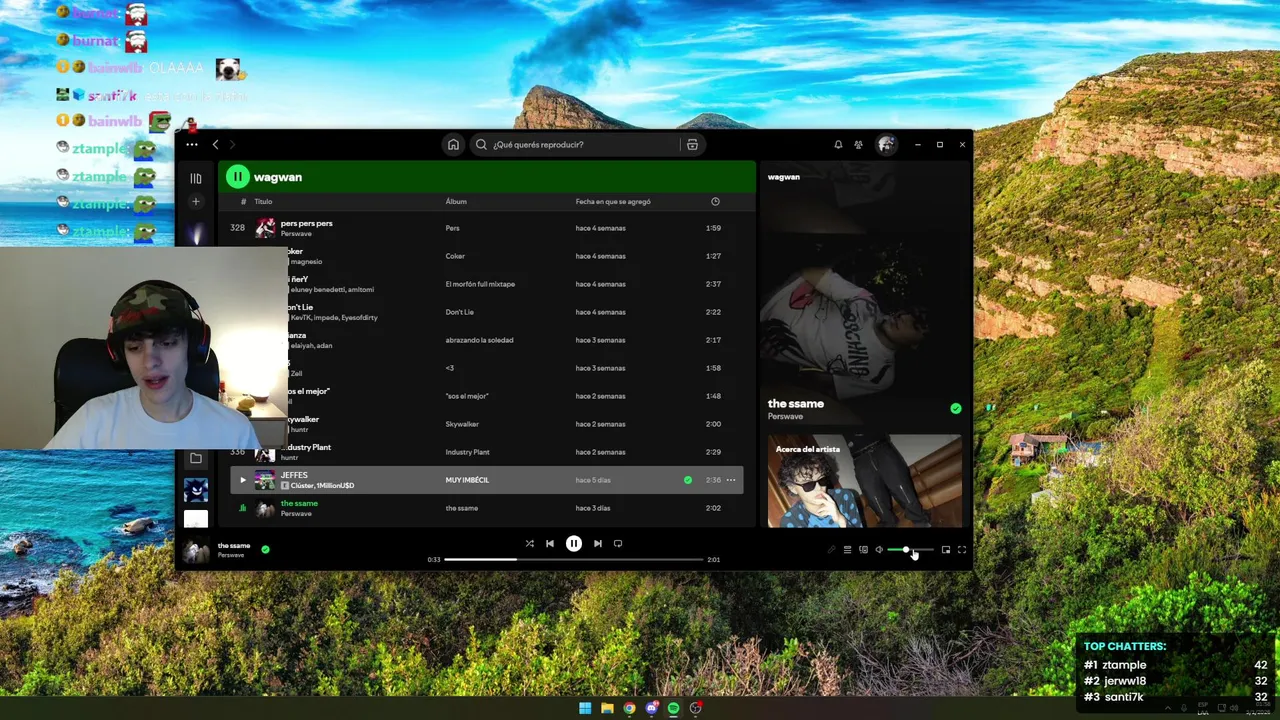Mute with the speaker volume icon
Screen dimensions: 1280x720
click(x=879, y=550)
